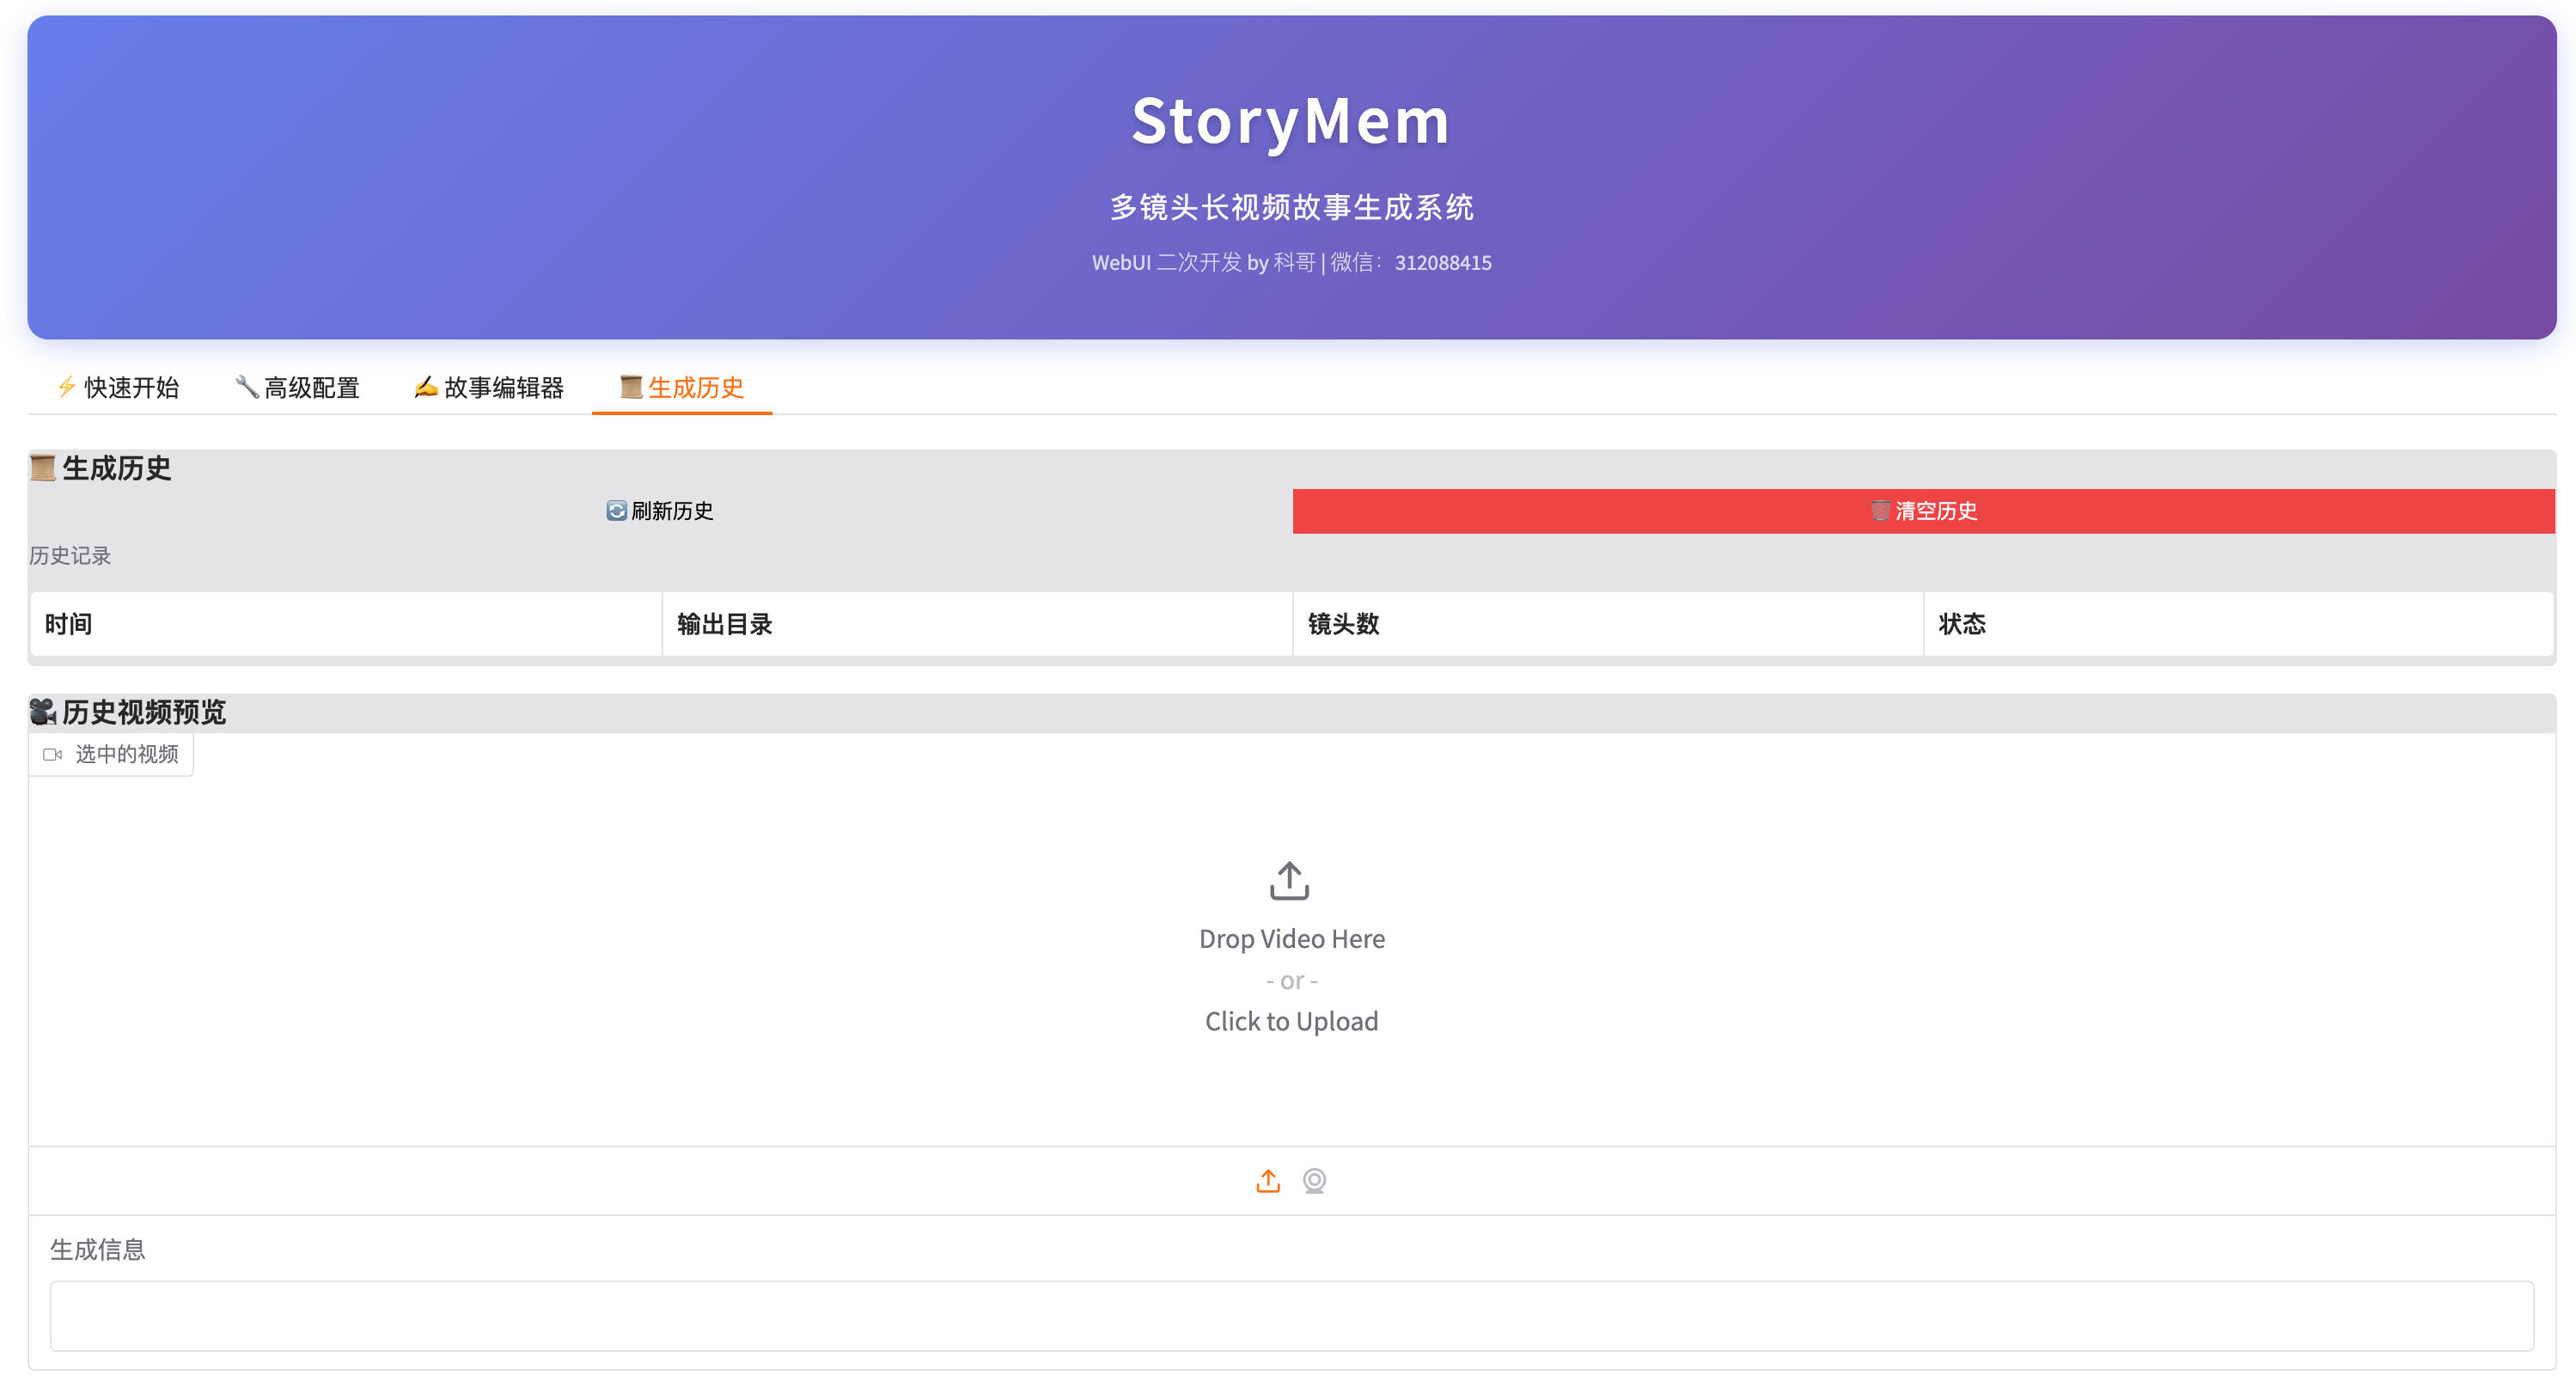The image size is (2576, 1394).
Task: Click the 镜头数 column header
Action: 1343,624
